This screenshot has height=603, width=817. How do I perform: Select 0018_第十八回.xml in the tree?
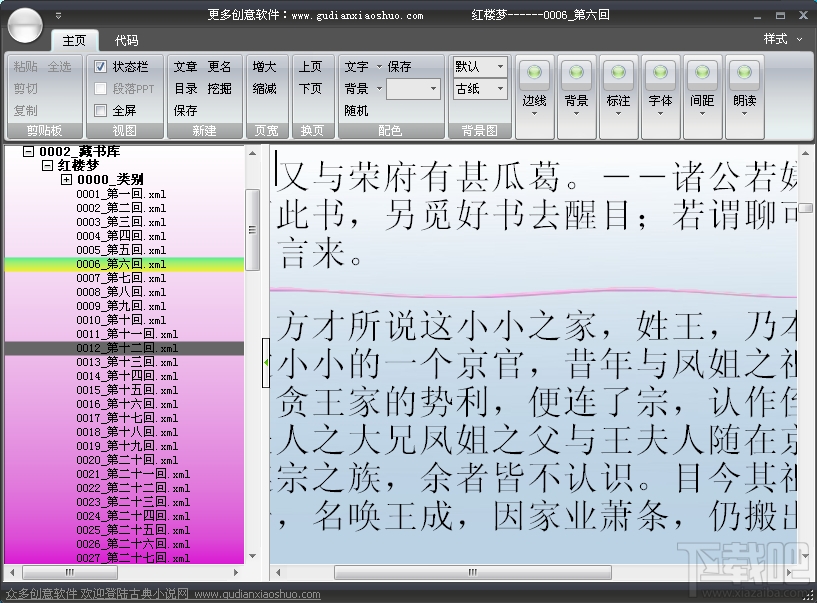(x=127, y=432)
